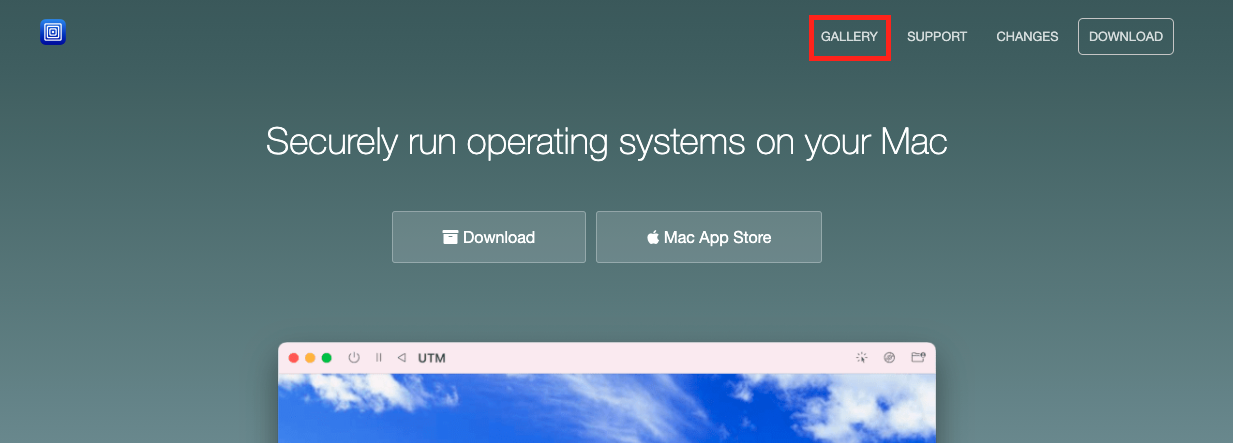
Task: Click the outlined Download nav button
Action: point(1126,37)
